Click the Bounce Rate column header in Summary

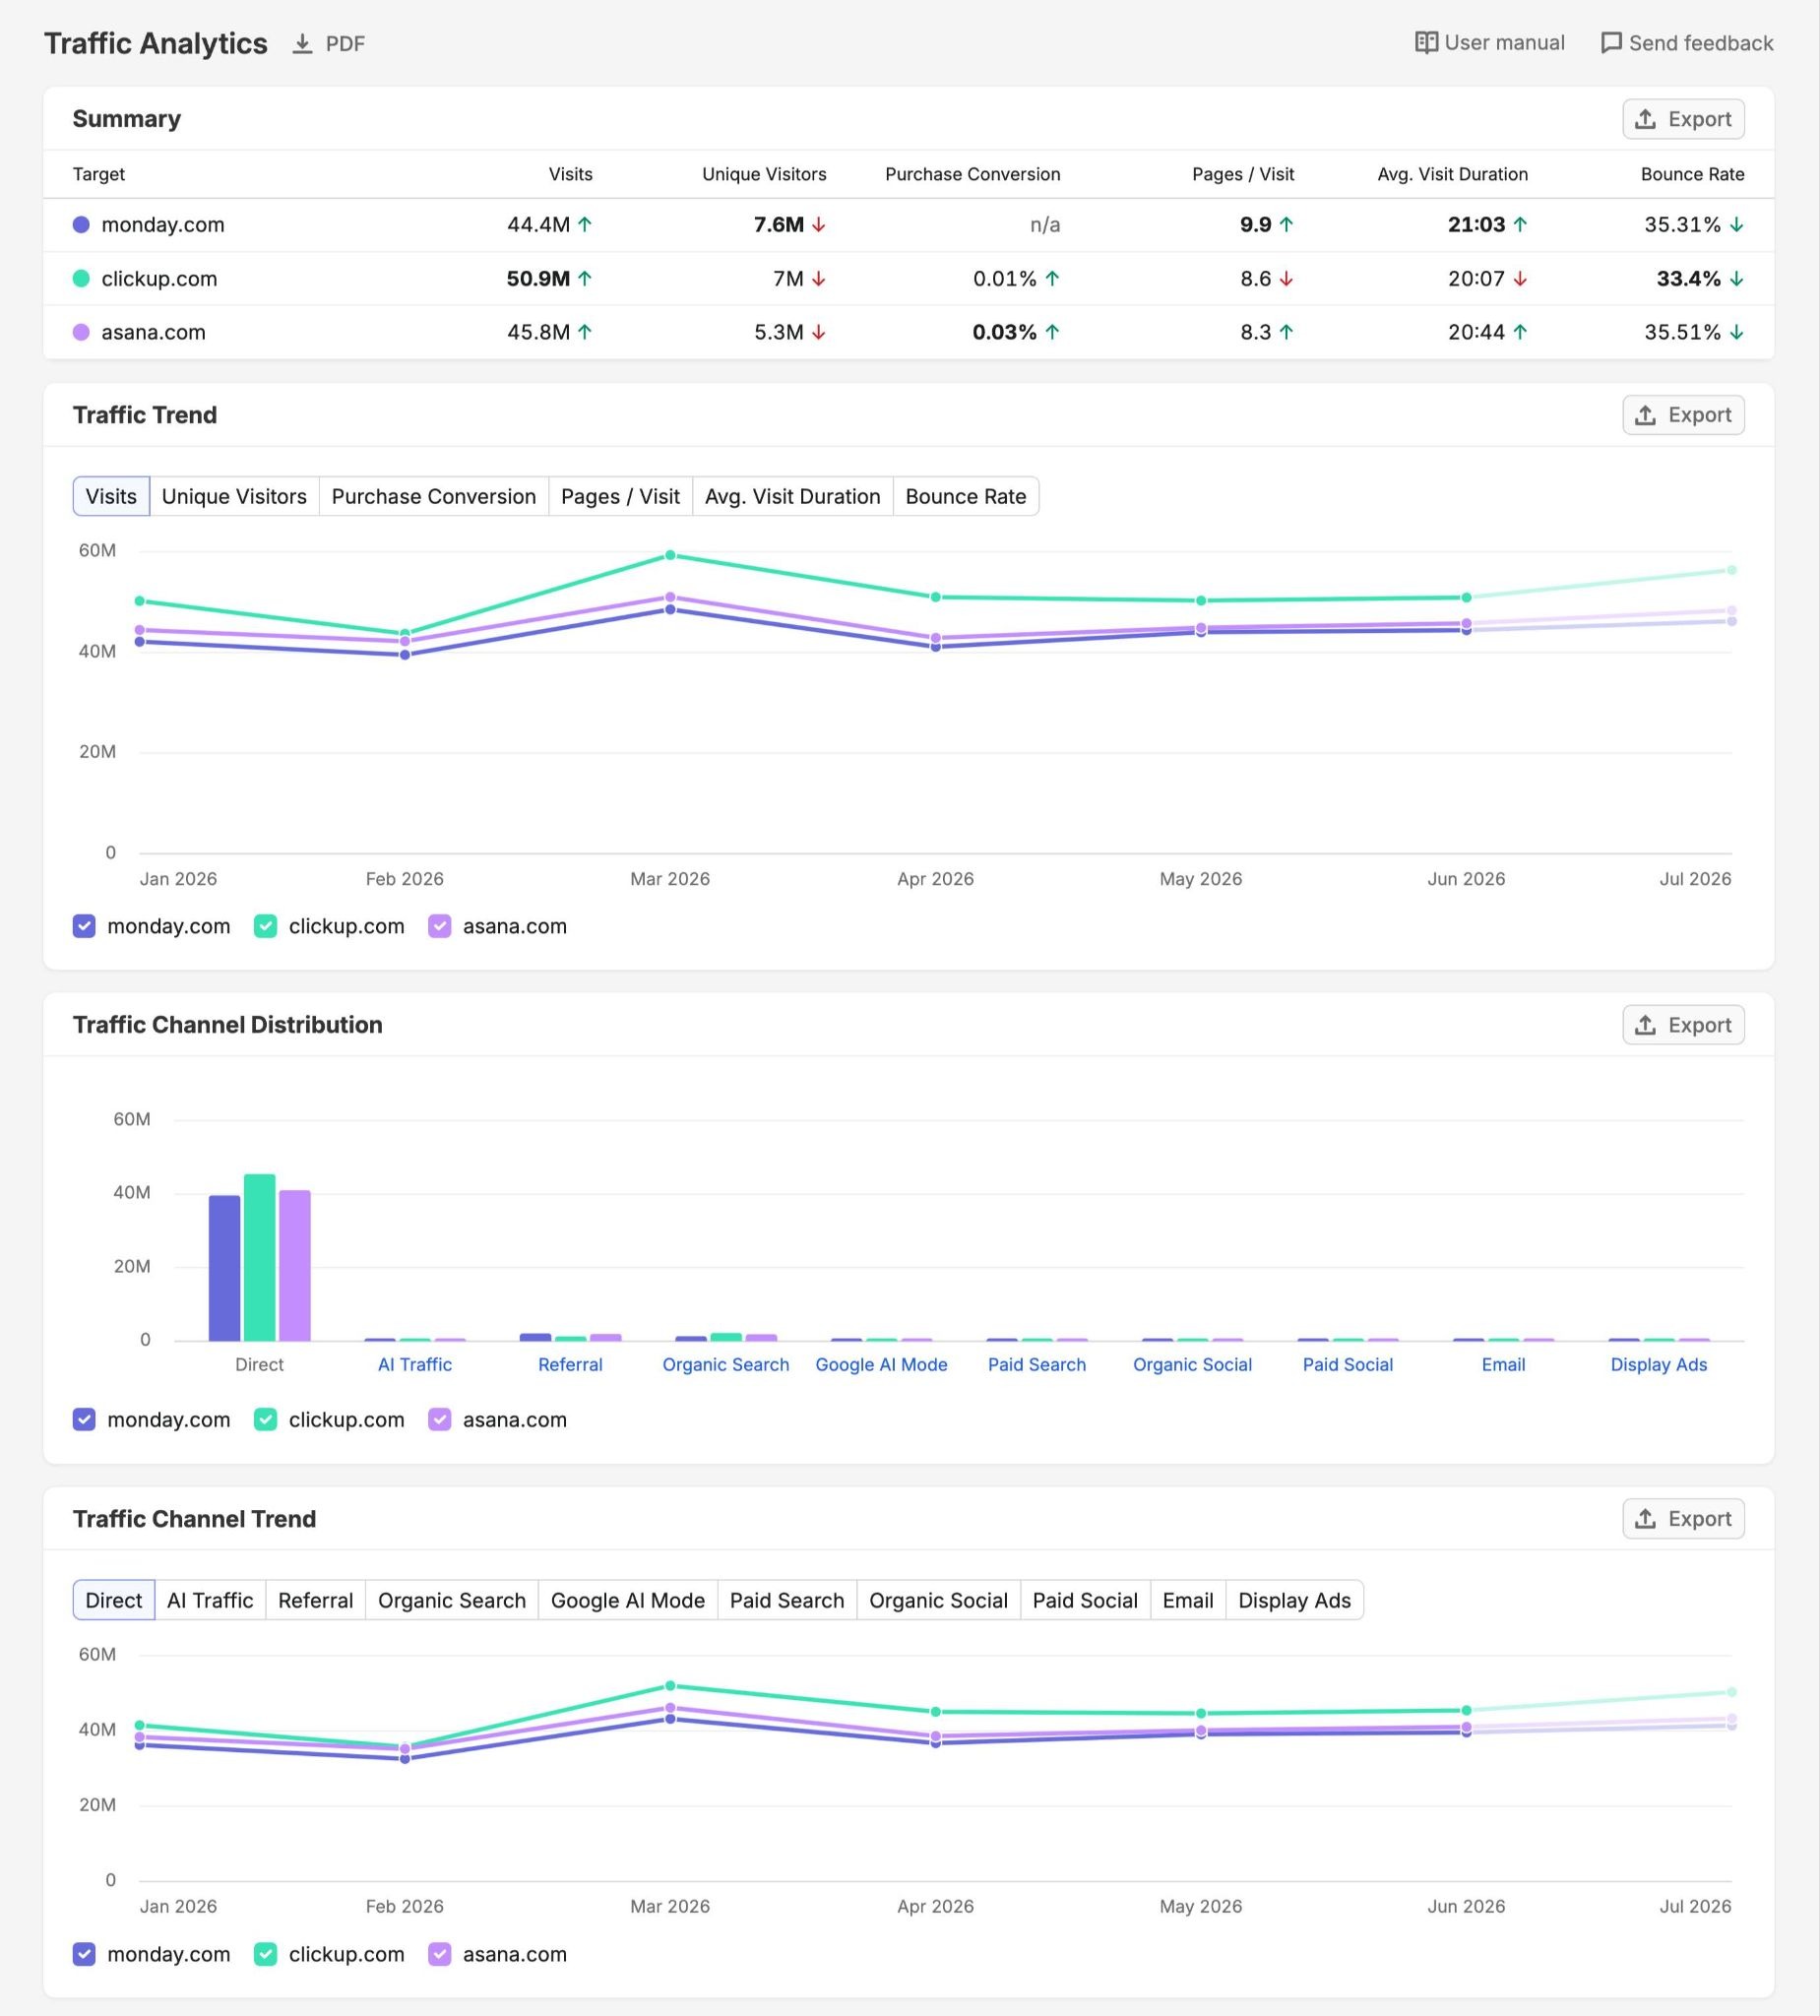coord(1692,174)
